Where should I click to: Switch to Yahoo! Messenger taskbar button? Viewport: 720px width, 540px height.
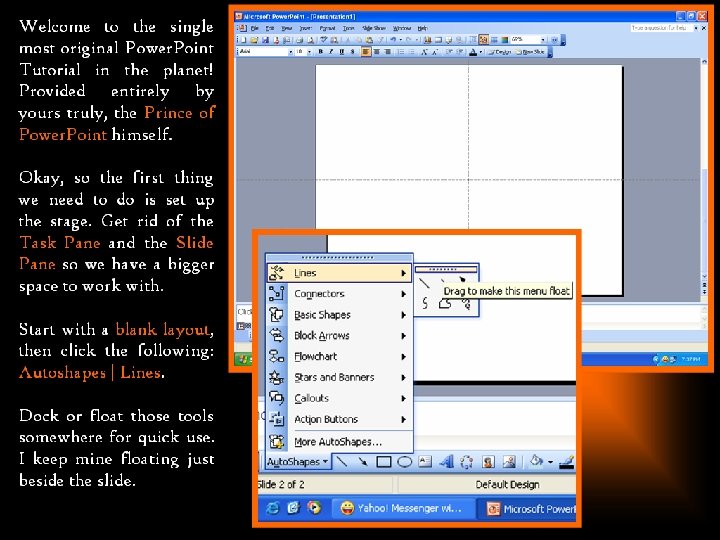point(402,508)
